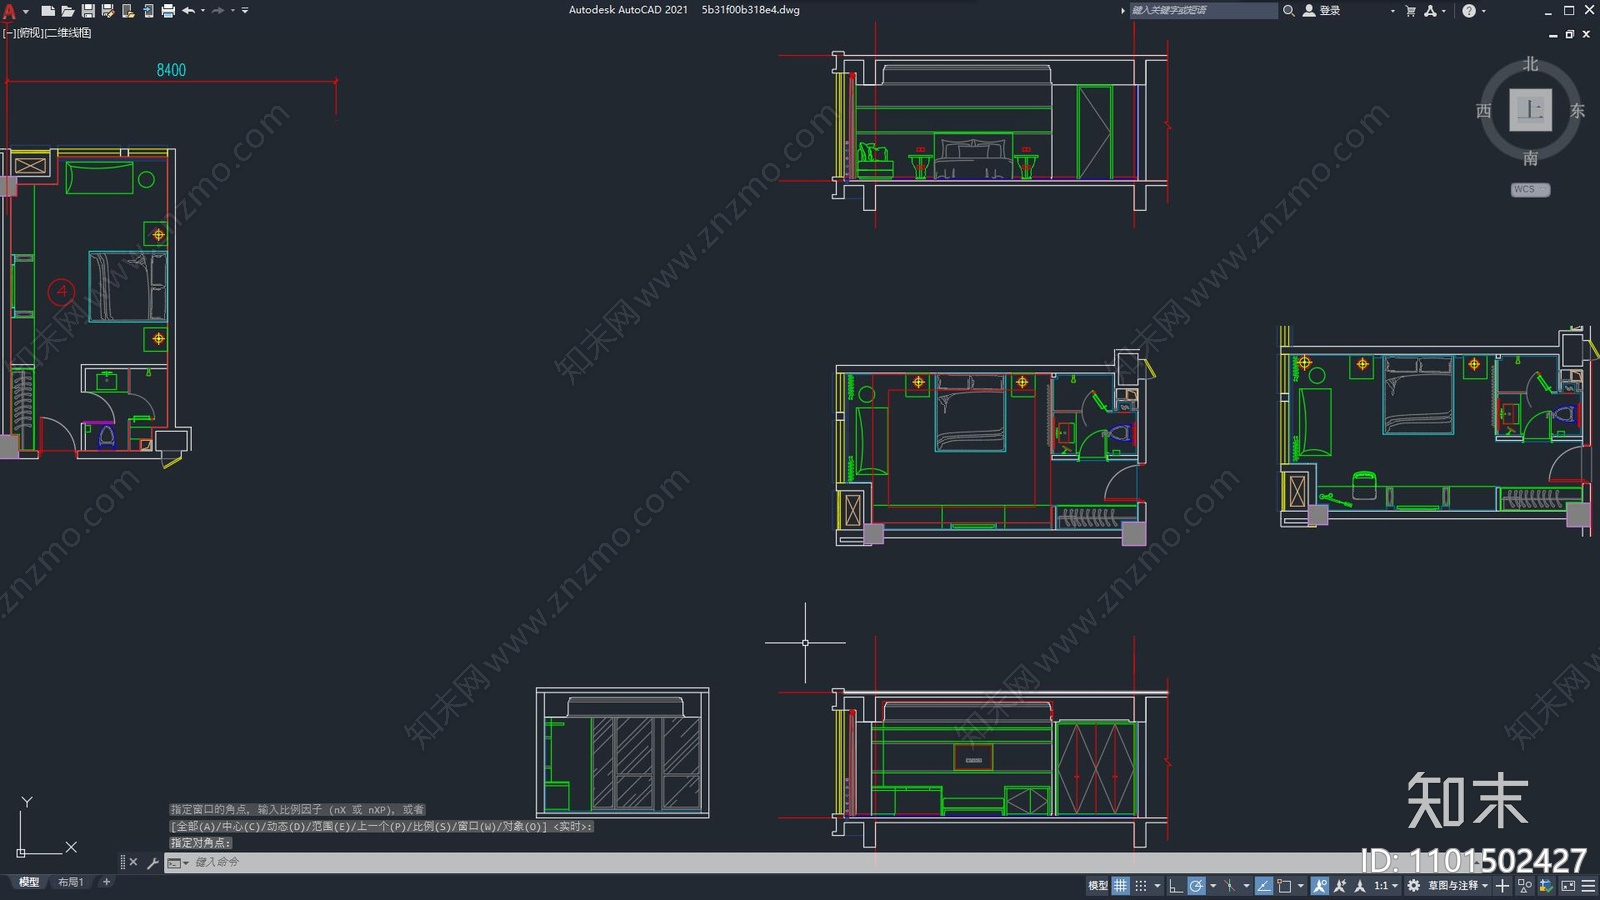Image resolution: width=1600 pixels, height=900 pixels.
Task: Switch to the 布局1 layout tab
Action: point(70,882)
